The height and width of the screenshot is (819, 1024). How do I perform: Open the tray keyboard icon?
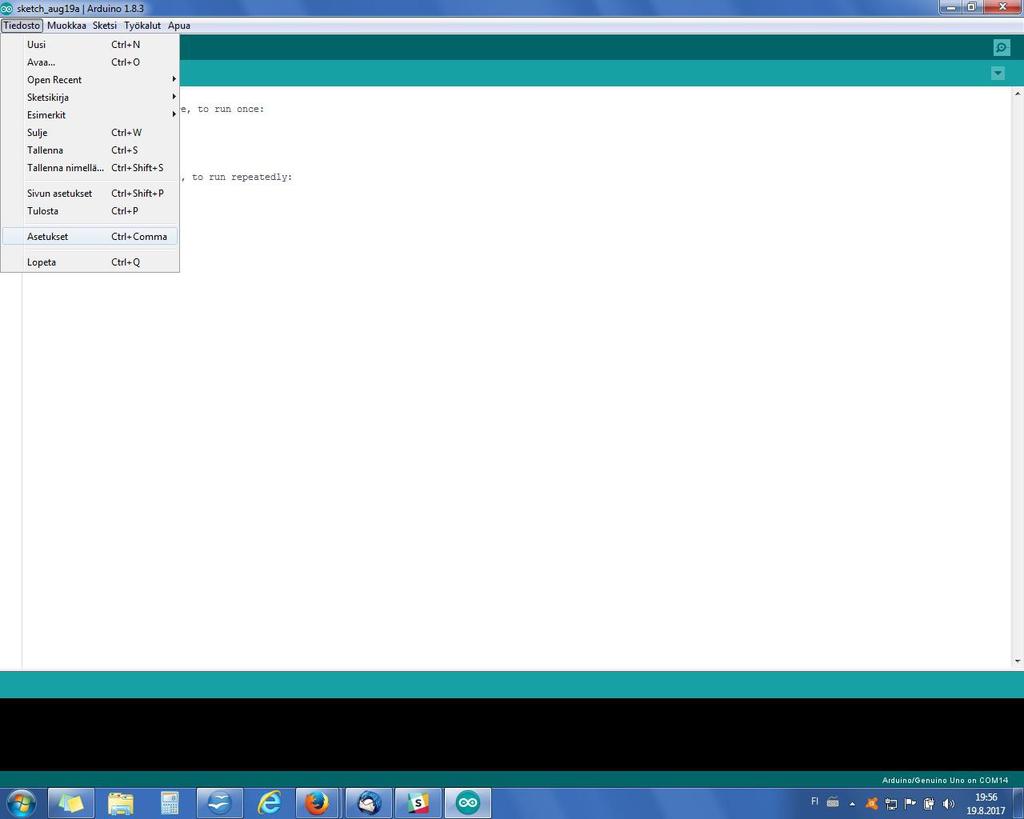pyautogui.click(x=833, y=802)
